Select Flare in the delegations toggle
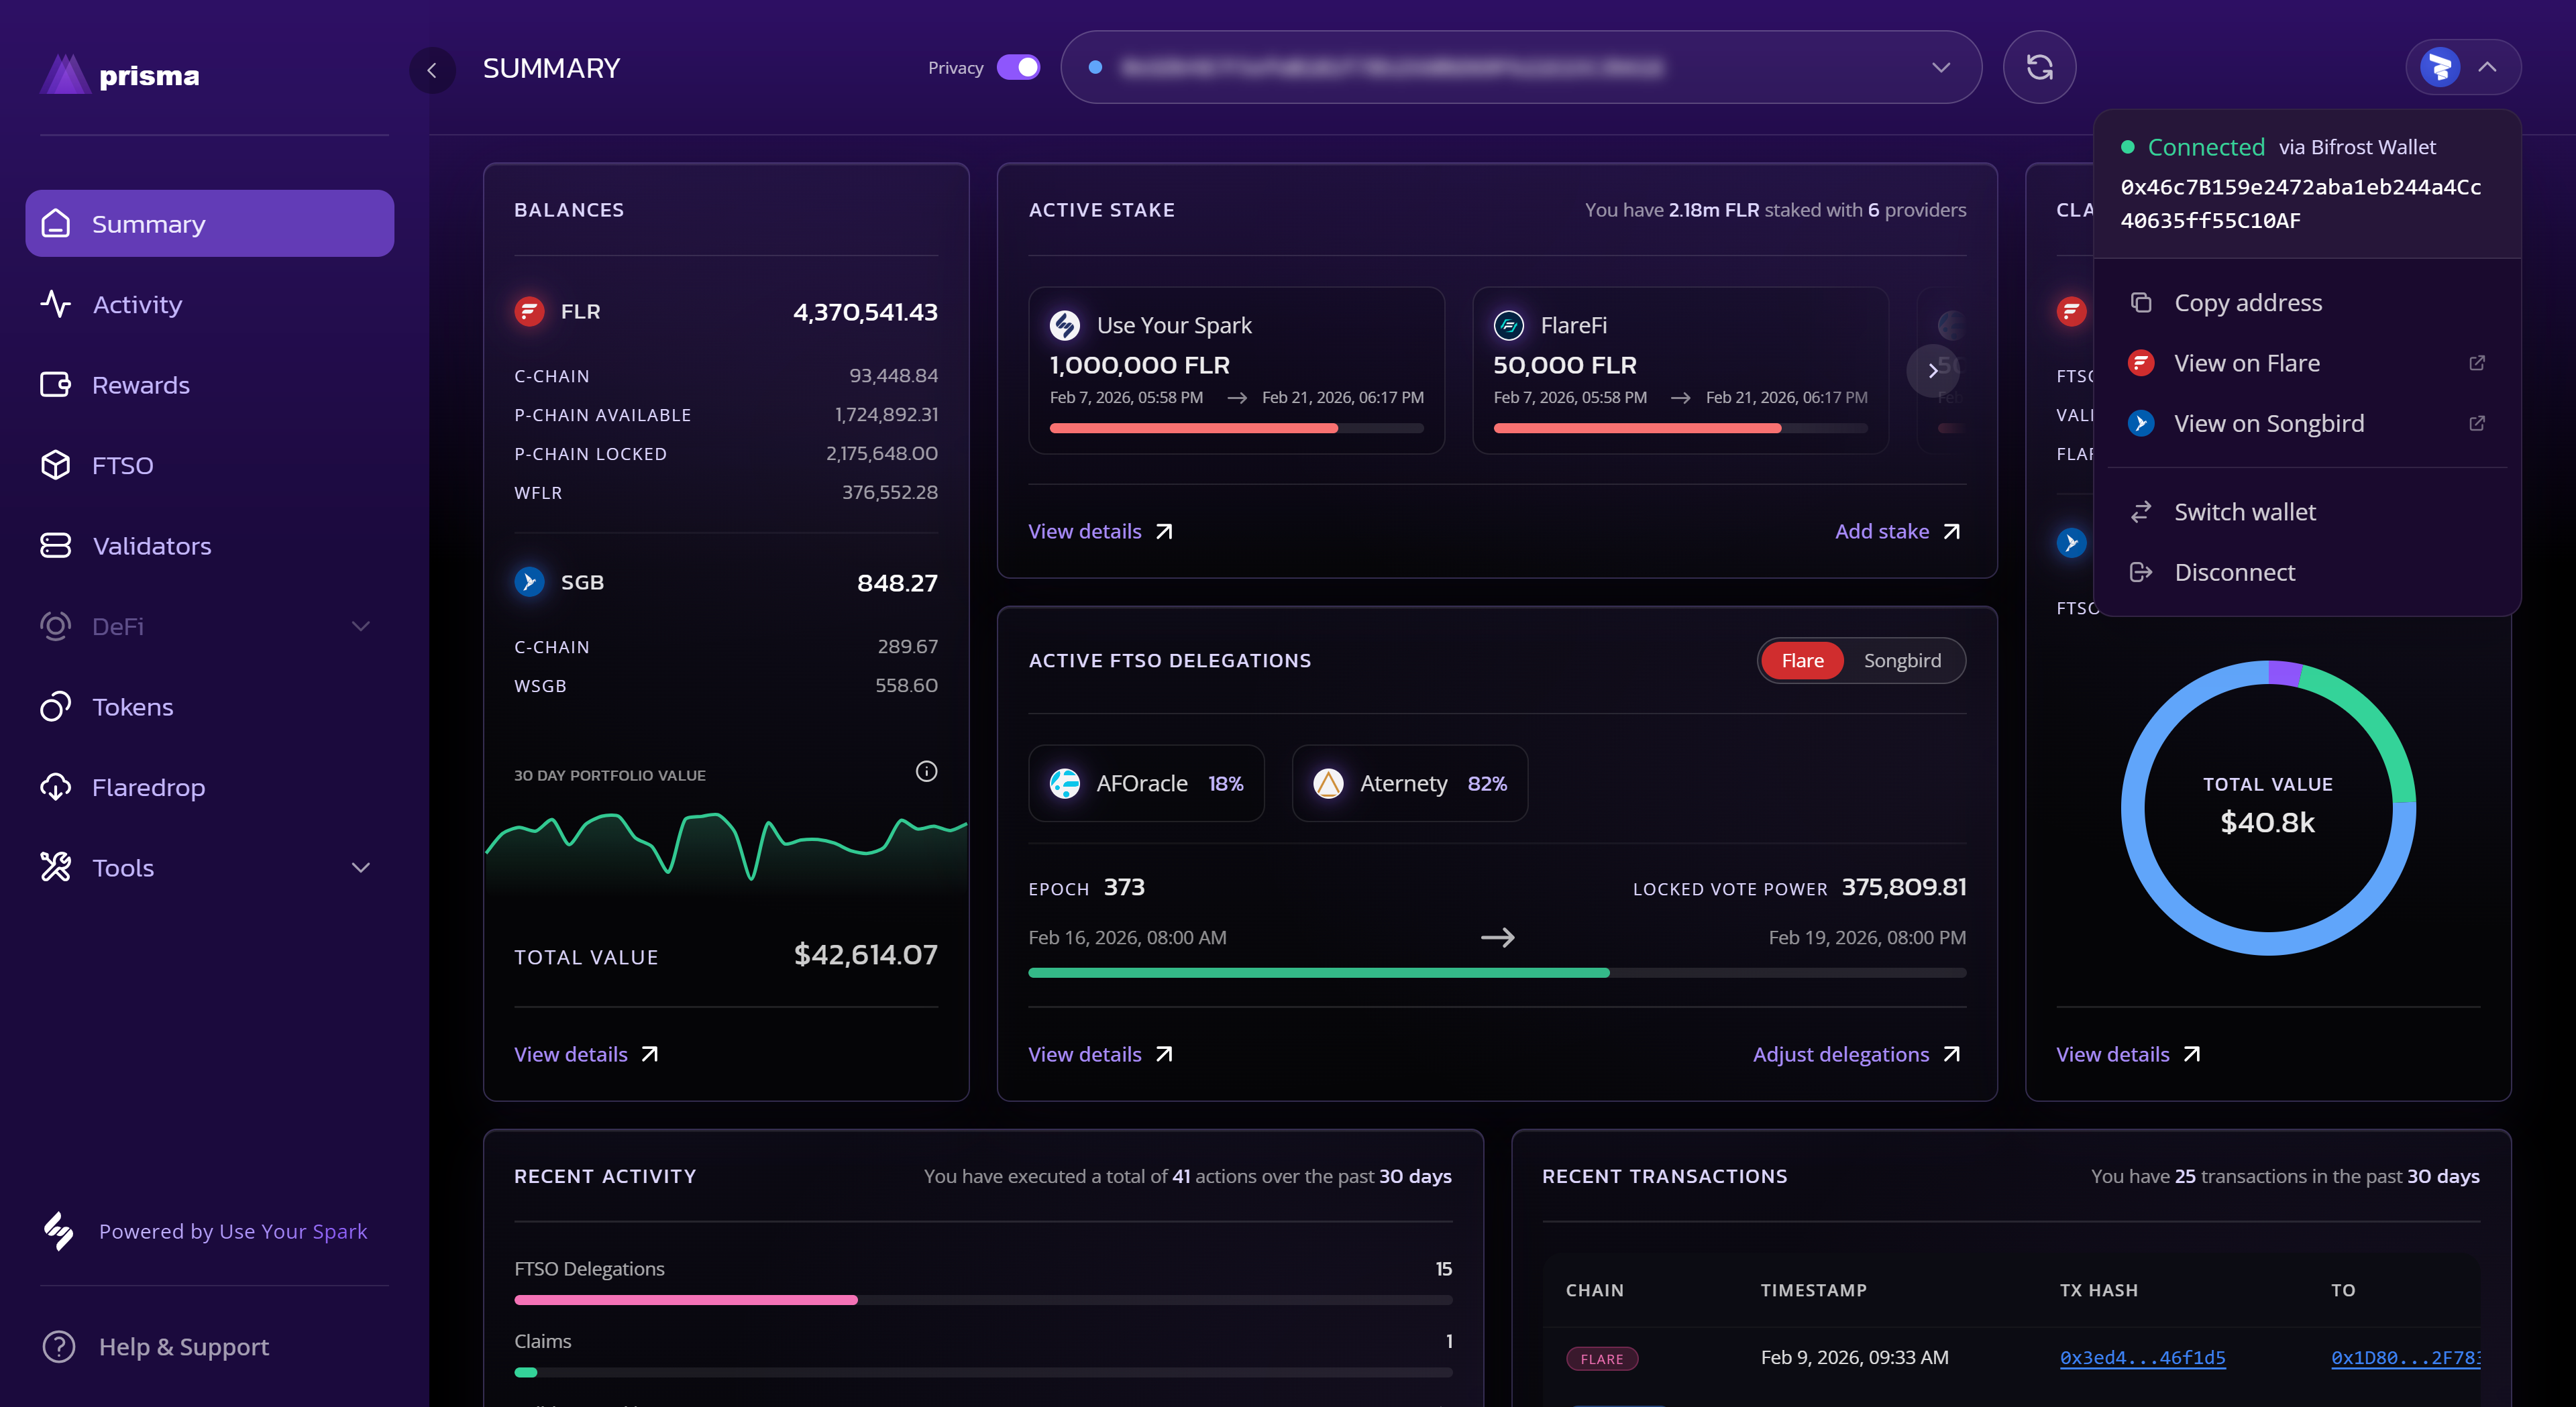 tap(1802, 660)
